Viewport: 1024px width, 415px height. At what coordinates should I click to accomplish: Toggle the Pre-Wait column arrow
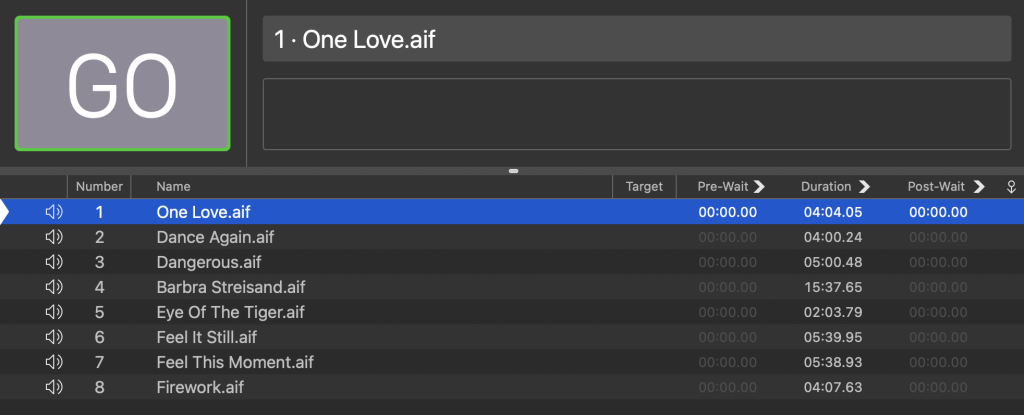759,186
